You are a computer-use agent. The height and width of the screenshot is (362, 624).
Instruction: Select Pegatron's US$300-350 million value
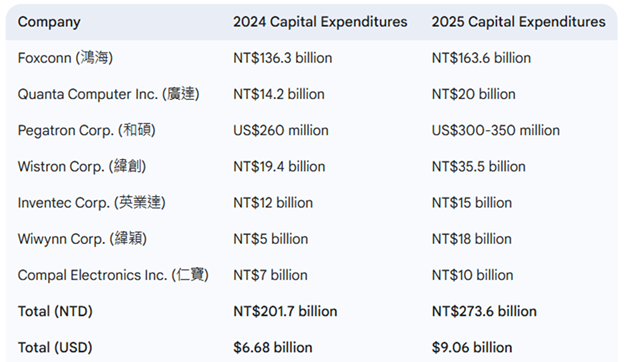click(x=495, y=130)
